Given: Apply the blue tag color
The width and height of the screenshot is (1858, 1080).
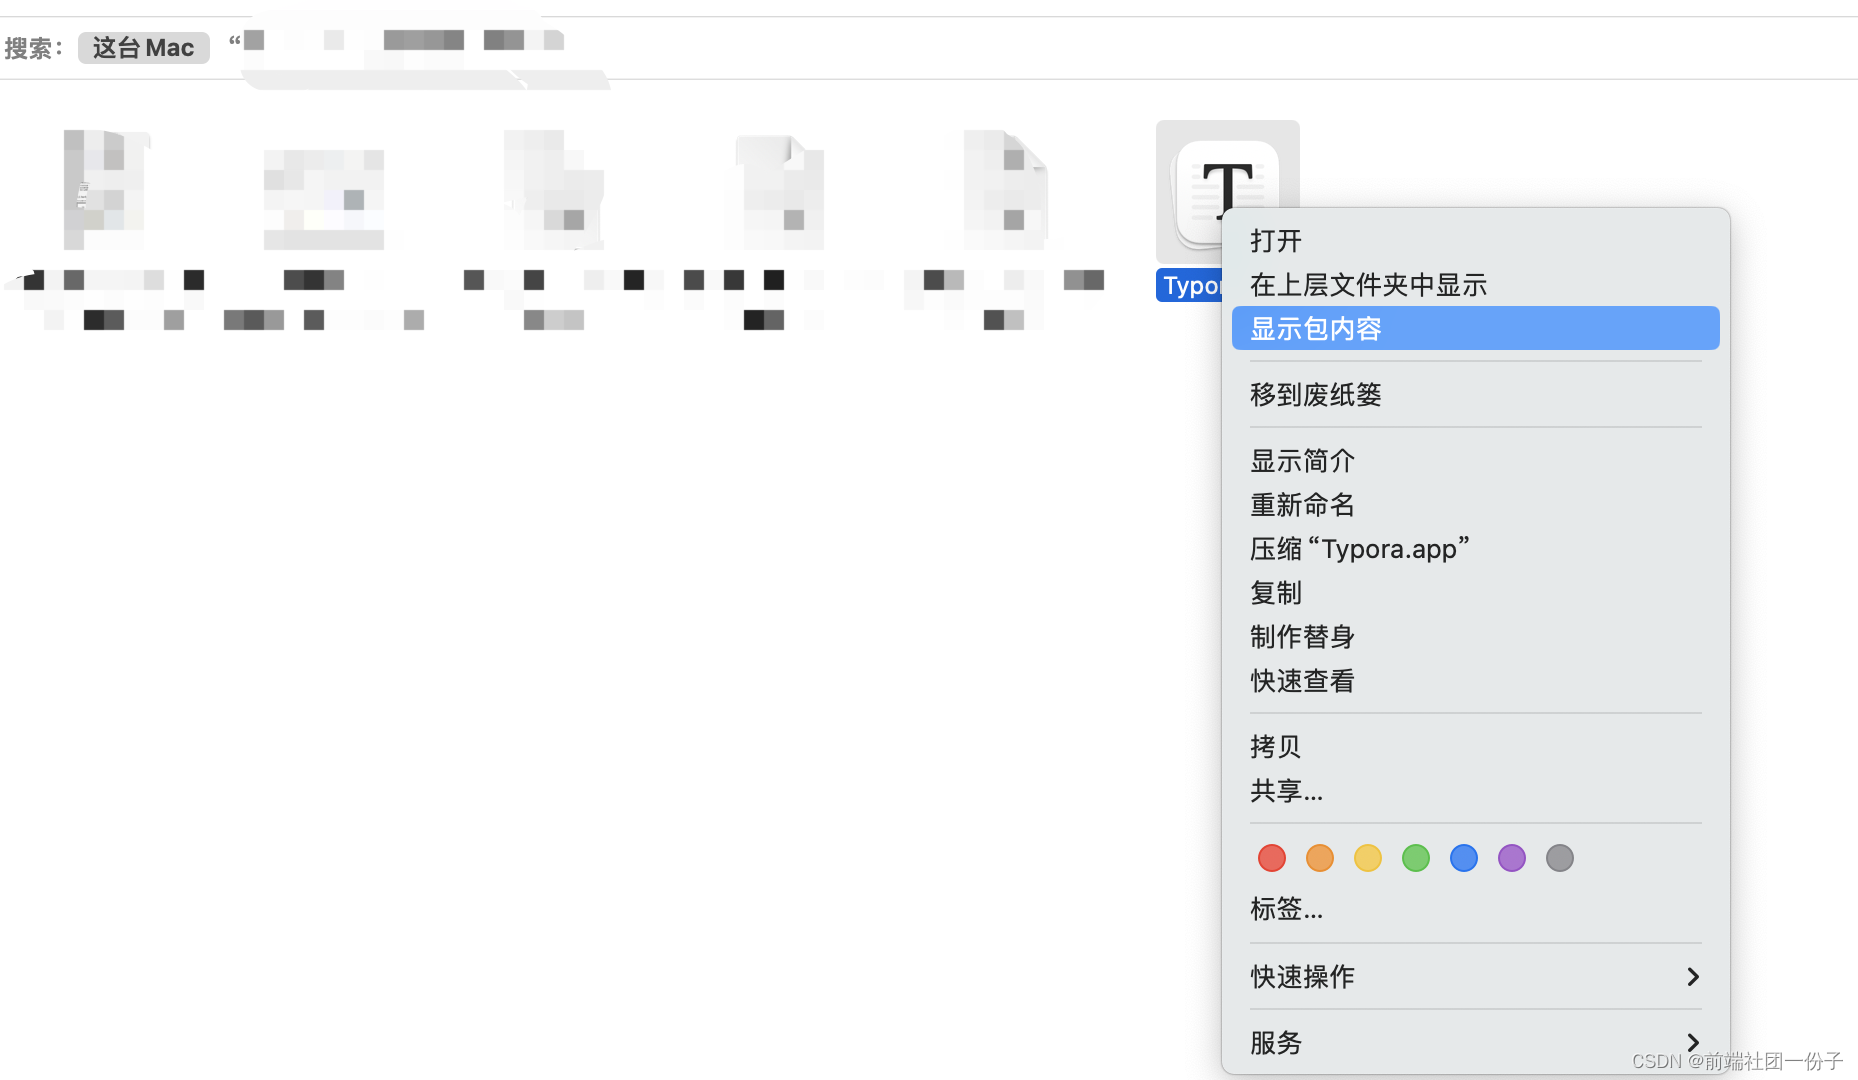Looking at the screenshot, I should click(x=1463, y=858).
